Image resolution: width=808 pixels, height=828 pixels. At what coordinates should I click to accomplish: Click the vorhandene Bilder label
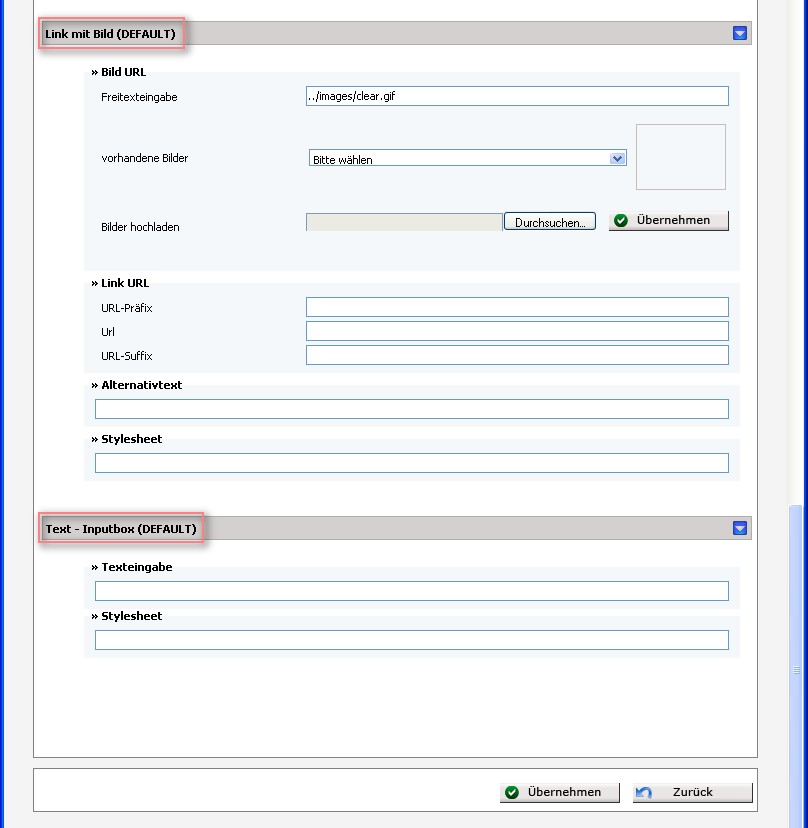145,158
